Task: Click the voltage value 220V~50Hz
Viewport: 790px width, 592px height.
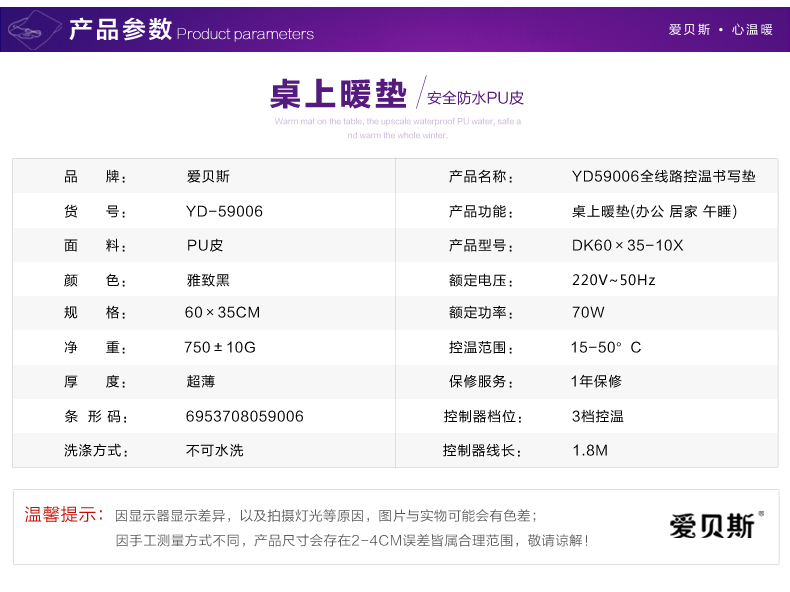Action: coord(613,280)
